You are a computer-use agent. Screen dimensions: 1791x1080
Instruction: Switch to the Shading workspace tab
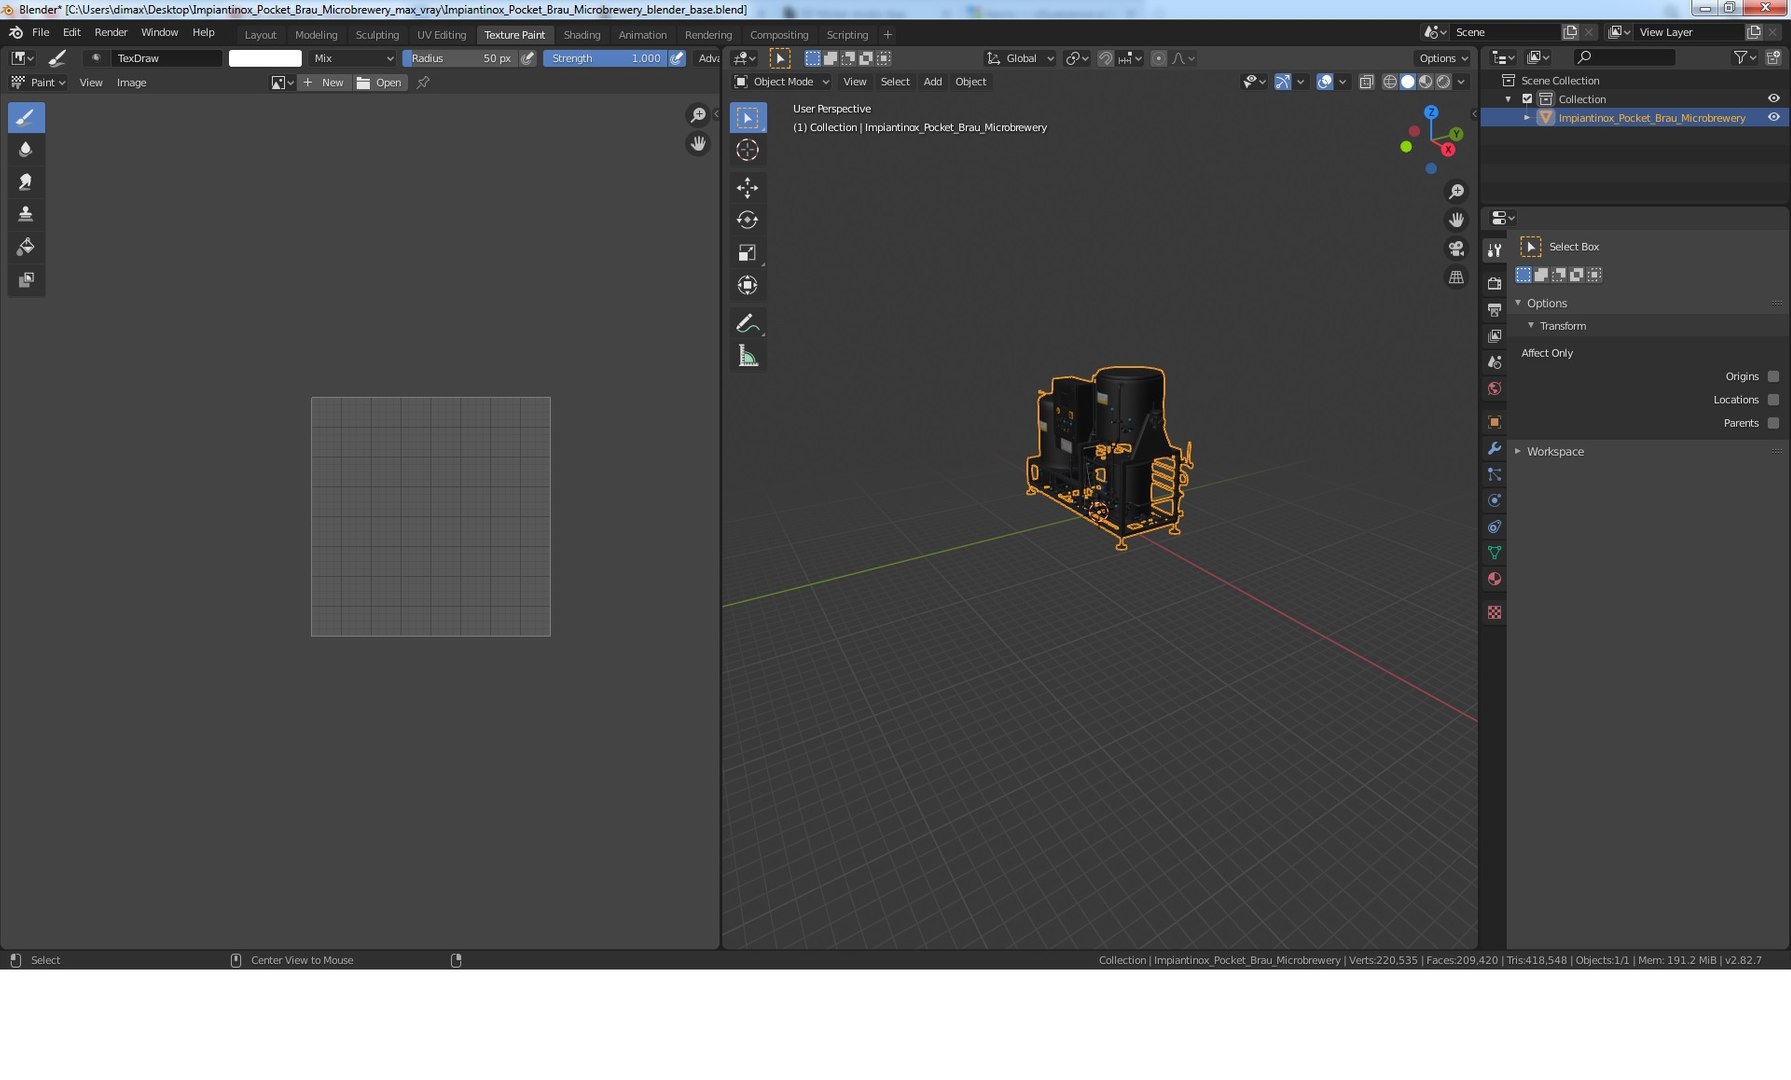582,34
